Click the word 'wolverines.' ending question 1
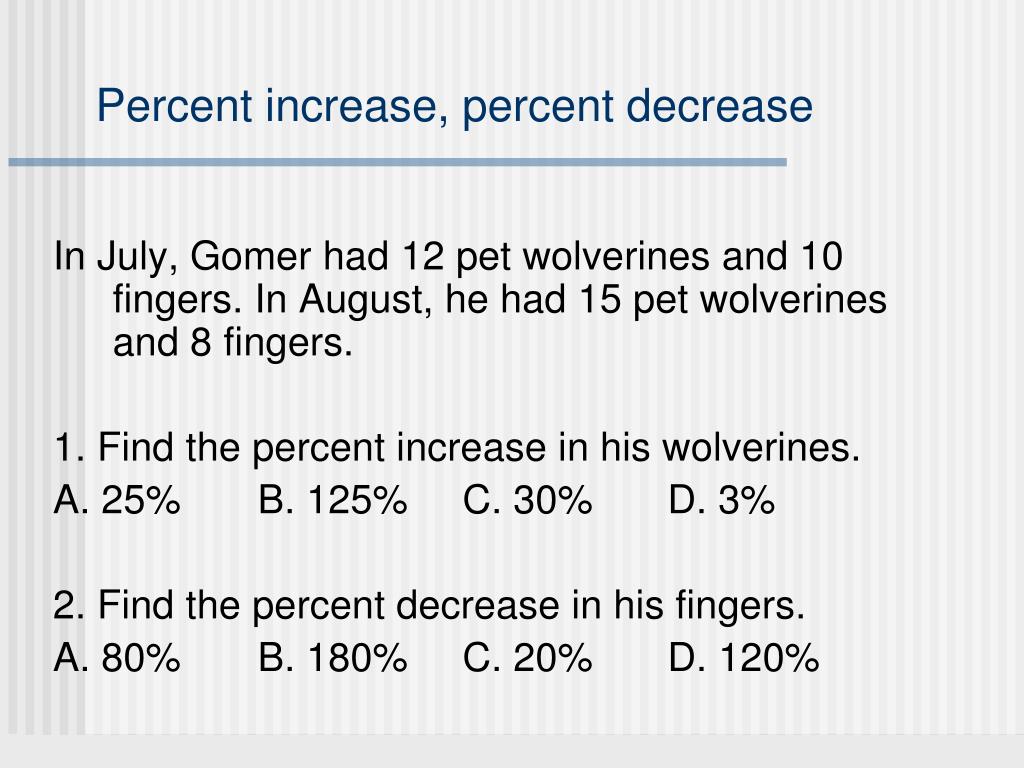Screen dimensions: 1024x768 (761, 448)
